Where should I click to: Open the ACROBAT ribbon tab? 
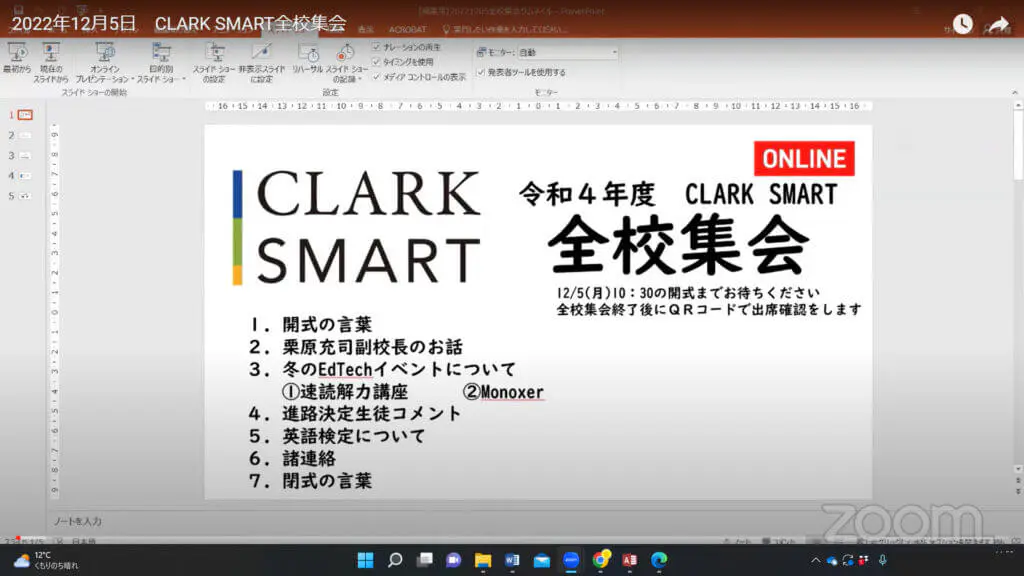(408, 29)
